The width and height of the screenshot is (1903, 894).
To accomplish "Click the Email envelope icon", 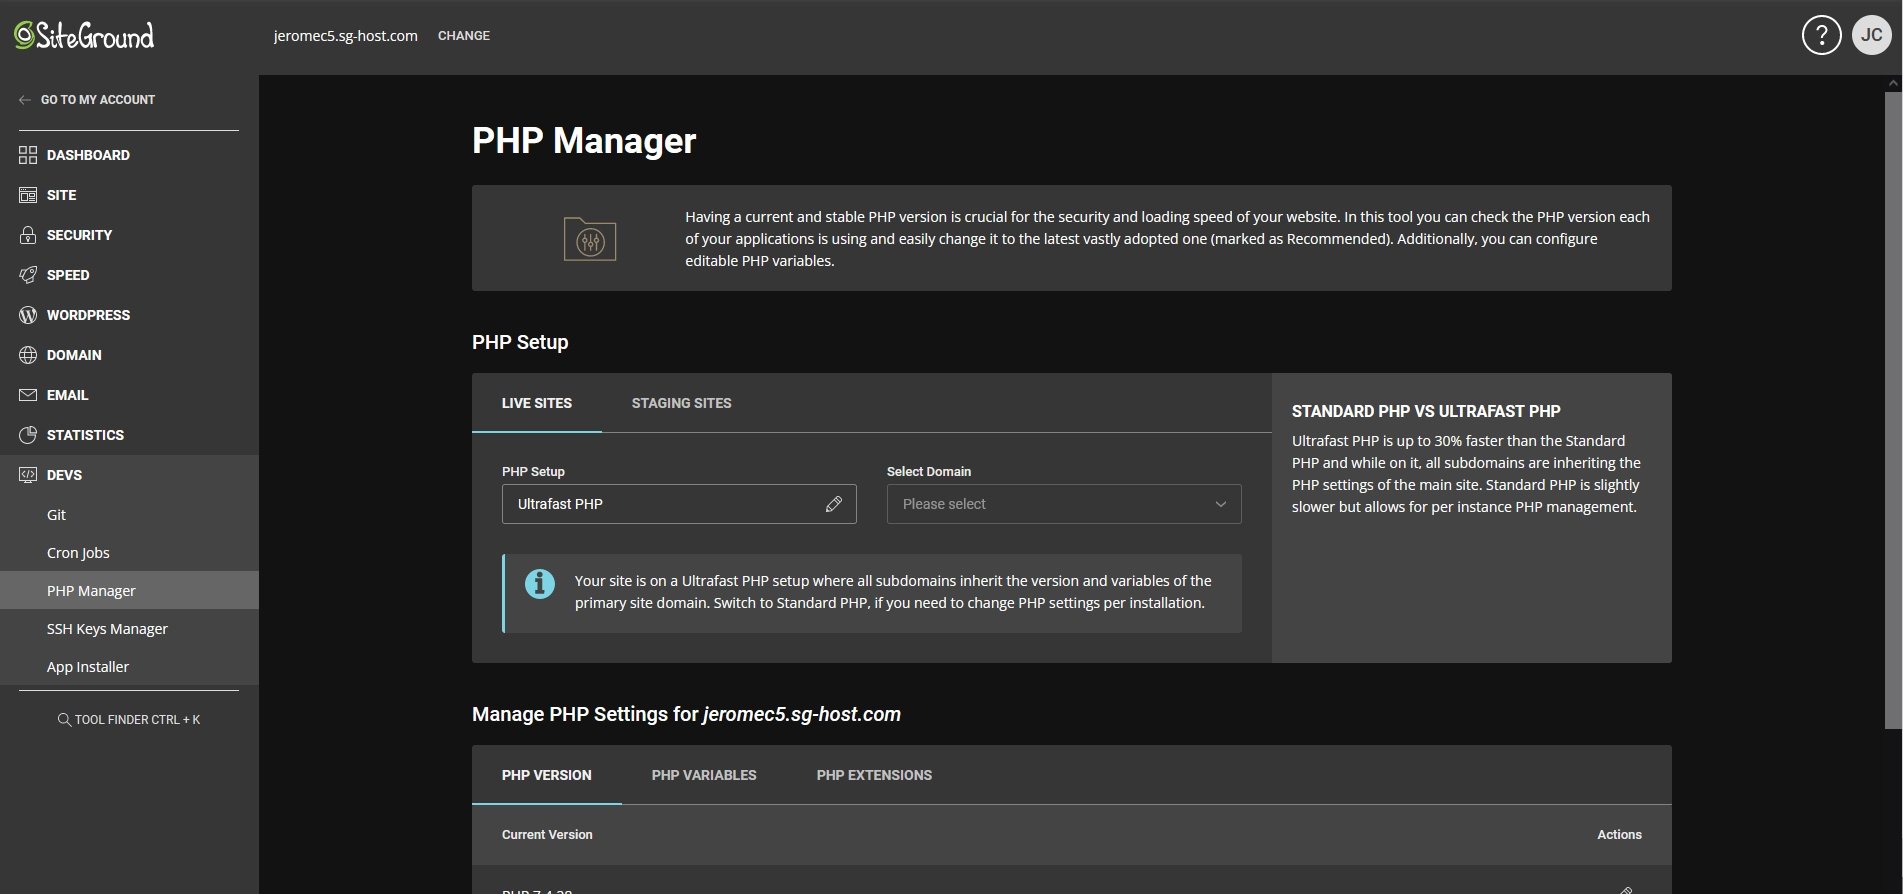I will click(28, 395).
